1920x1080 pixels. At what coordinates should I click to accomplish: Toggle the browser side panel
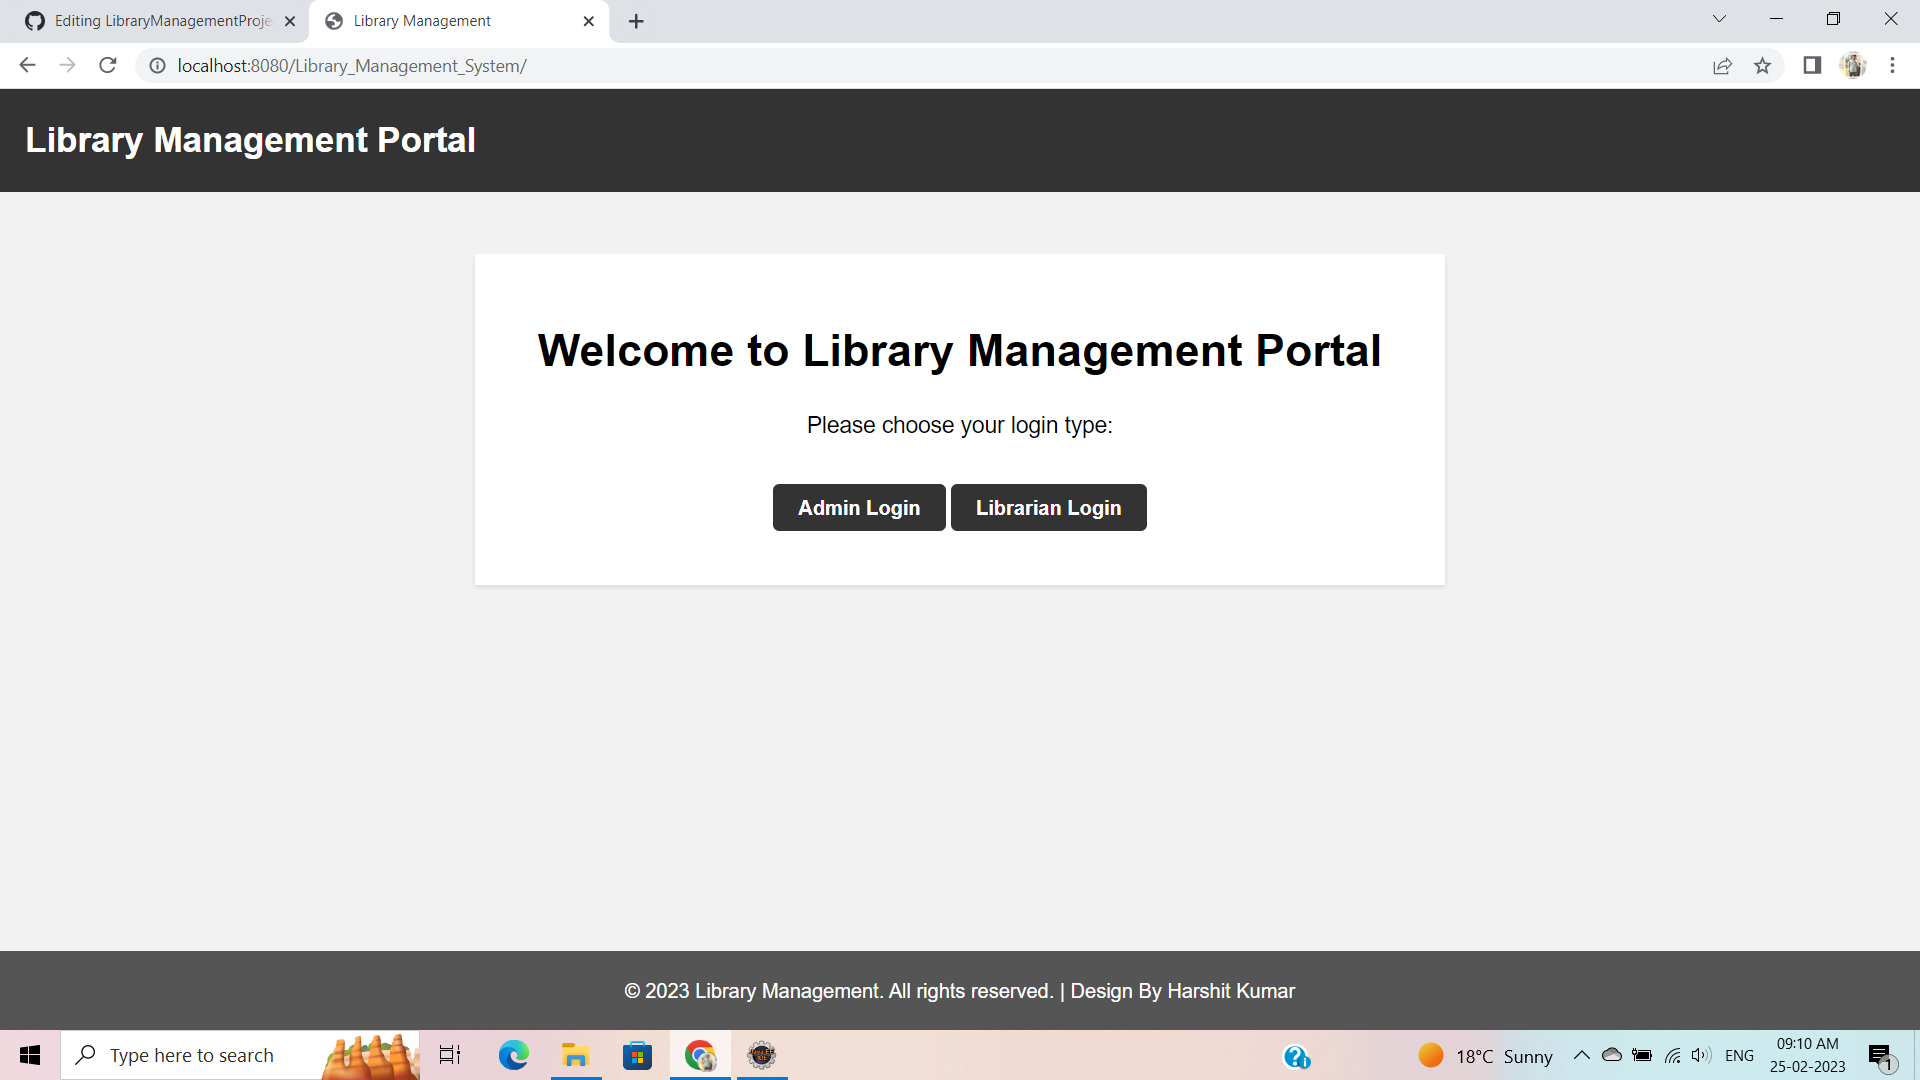tap(1810, 65)
